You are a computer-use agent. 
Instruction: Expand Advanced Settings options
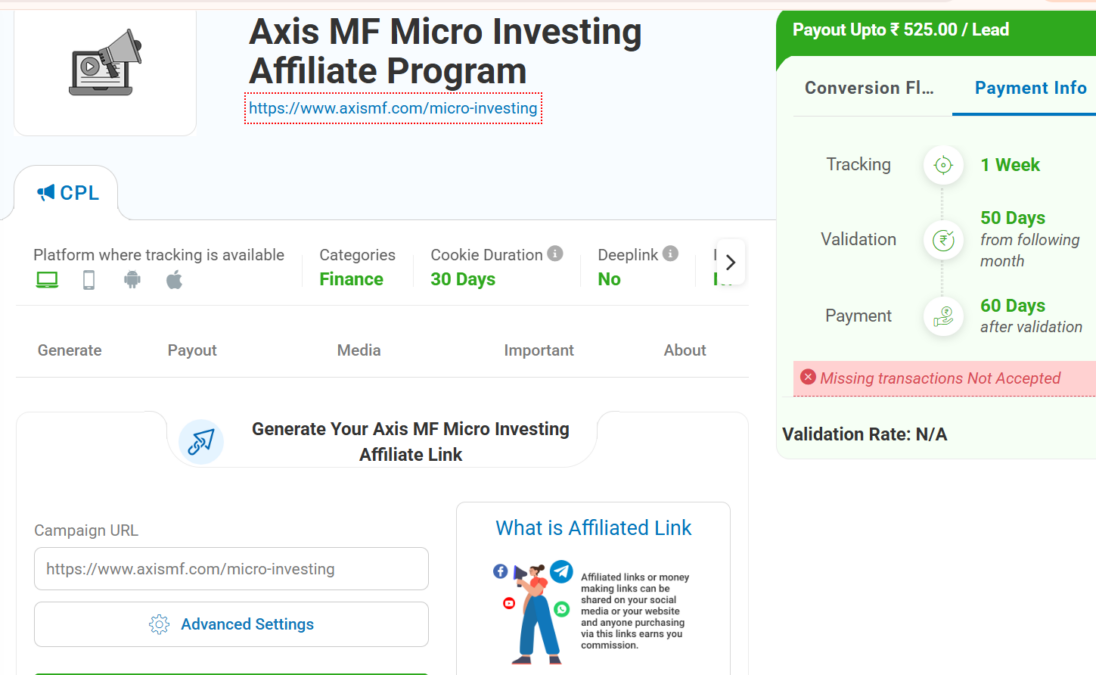(x=231, y=624)
